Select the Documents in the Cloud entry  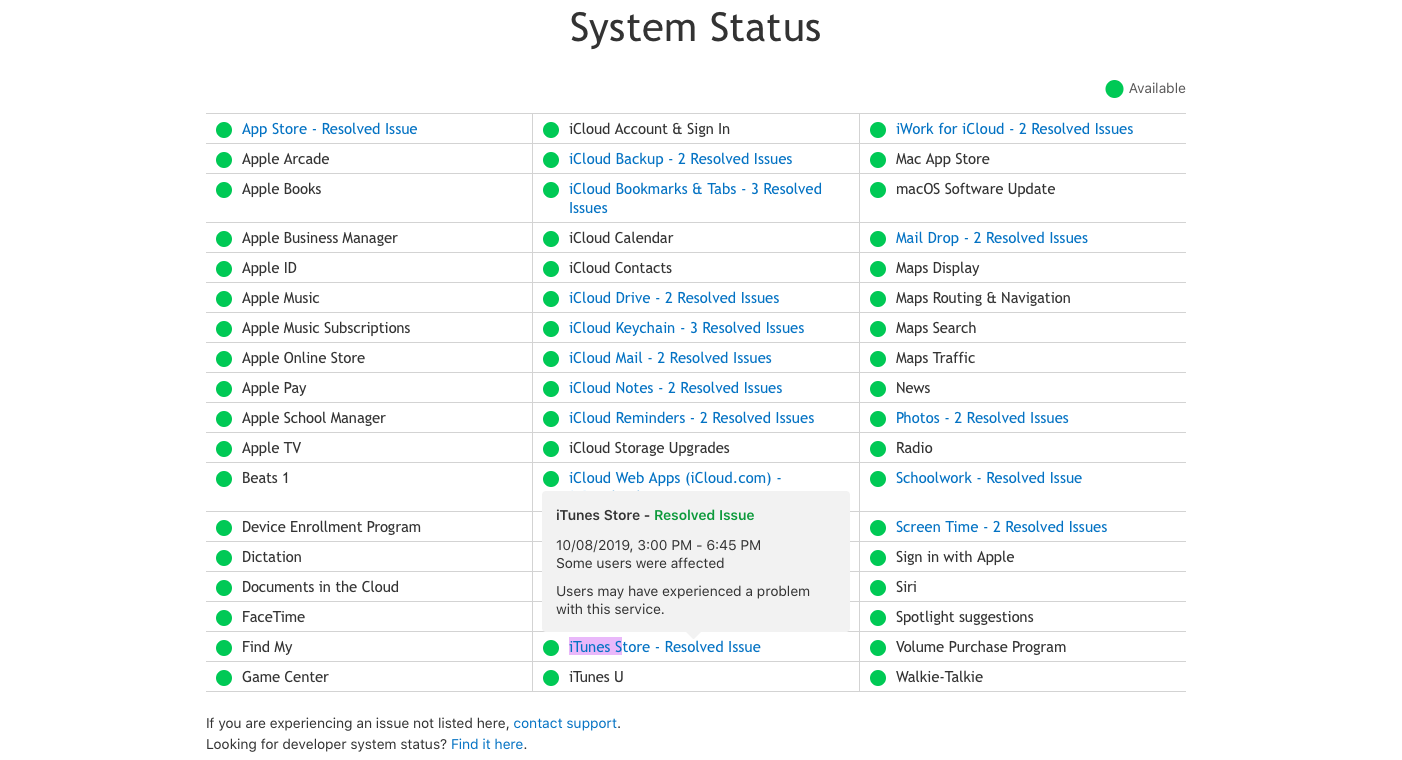point(320,587)
